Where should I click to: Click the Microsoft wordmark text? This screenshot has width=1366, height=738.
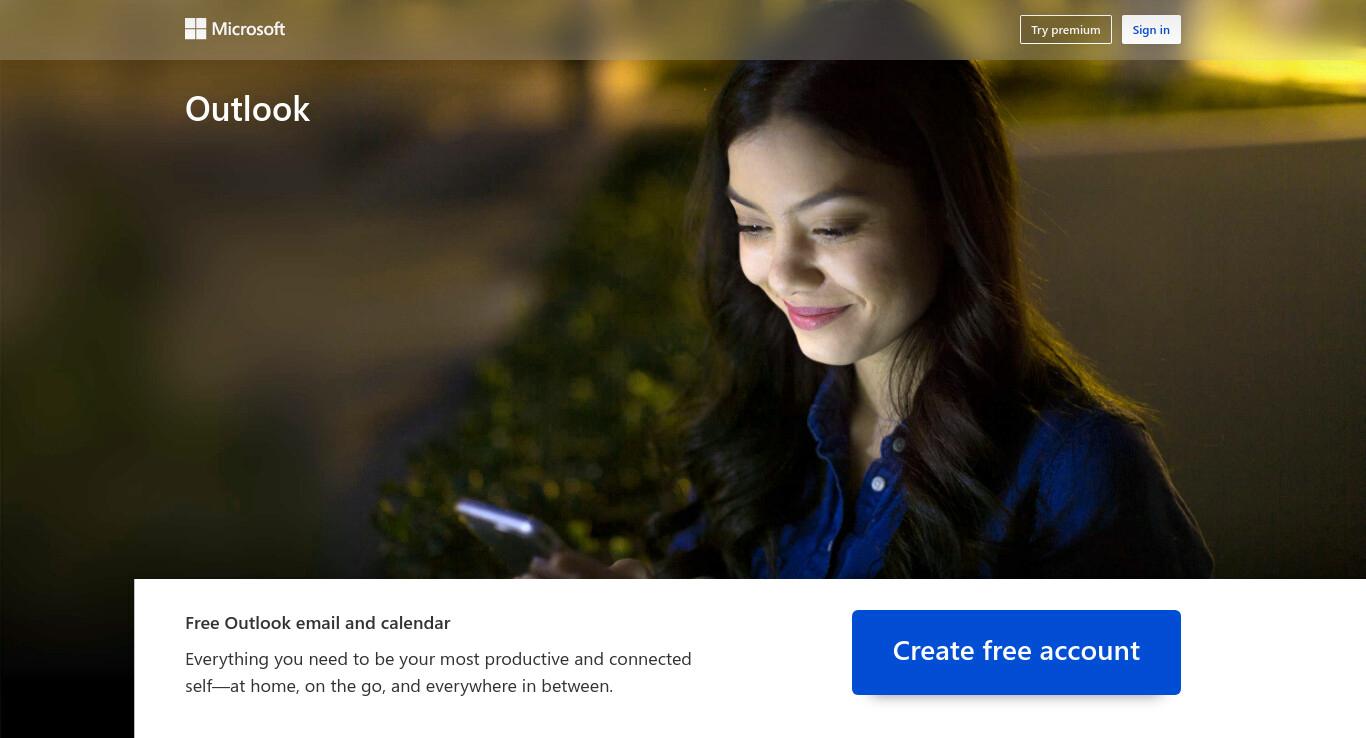(x=248, y=29)
